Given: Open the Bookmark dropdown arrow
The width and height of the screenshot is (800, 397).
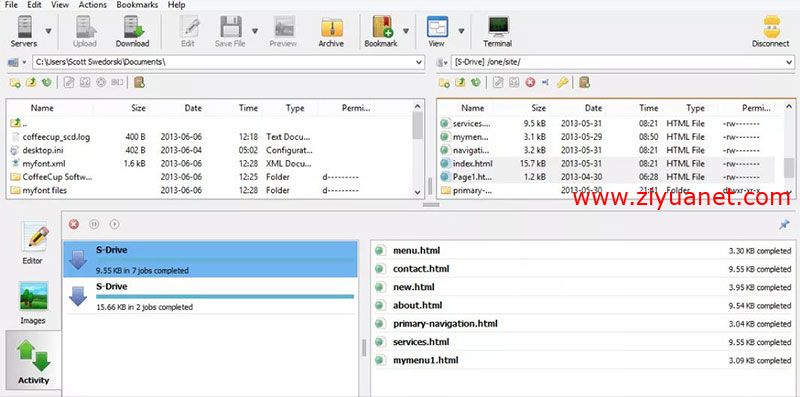Looking at the screenshot, I should click(406, 31).
